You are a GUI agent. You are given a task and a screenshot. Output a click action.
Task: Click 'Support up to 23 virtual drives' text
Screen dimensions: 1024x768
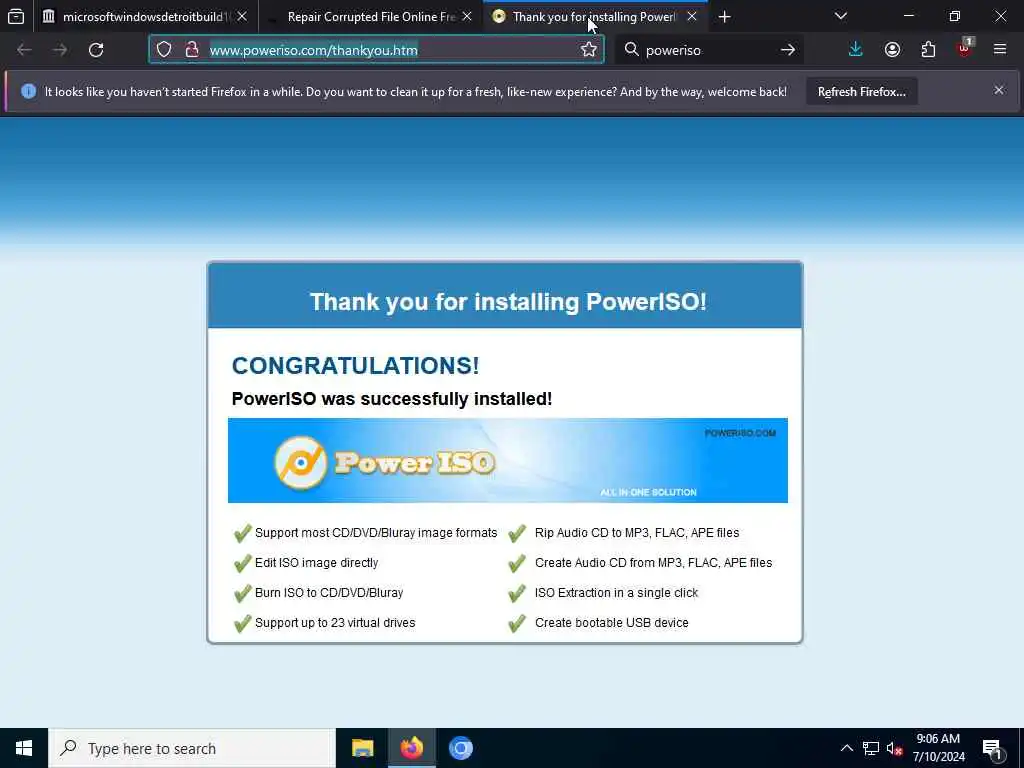335,623
